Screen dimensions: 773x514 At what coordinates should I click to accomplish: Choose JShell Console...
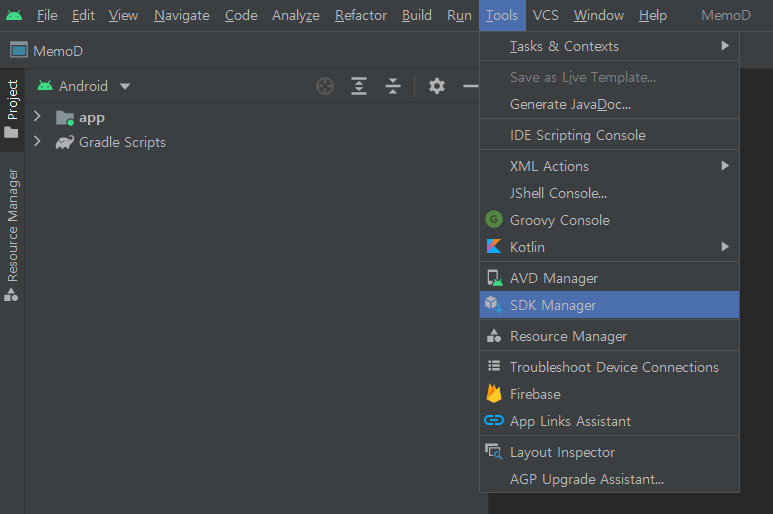click(x=609, y=193)
